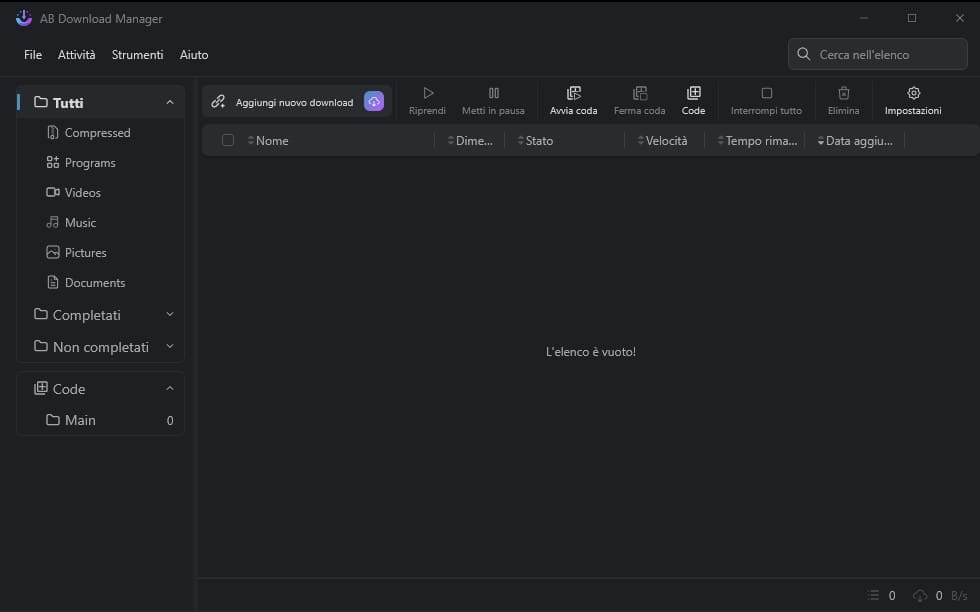Expand the Completati chevron

click(x=170, y=314)
